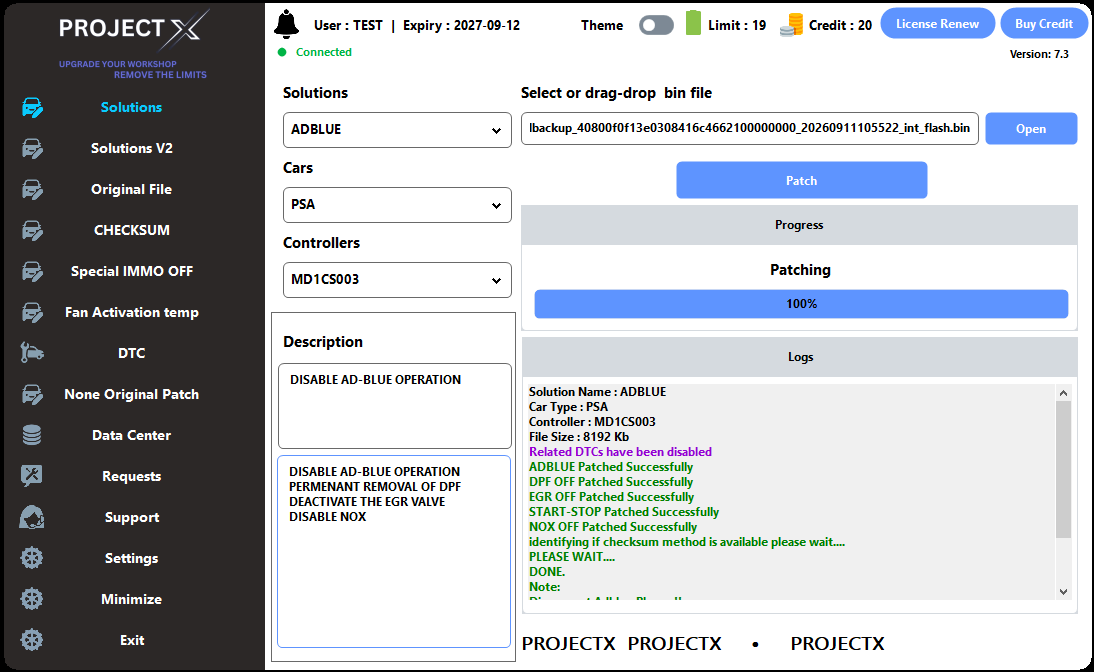1094x672 pixels.
Task: Click the Exit gear icon
Action: point(32,640)
